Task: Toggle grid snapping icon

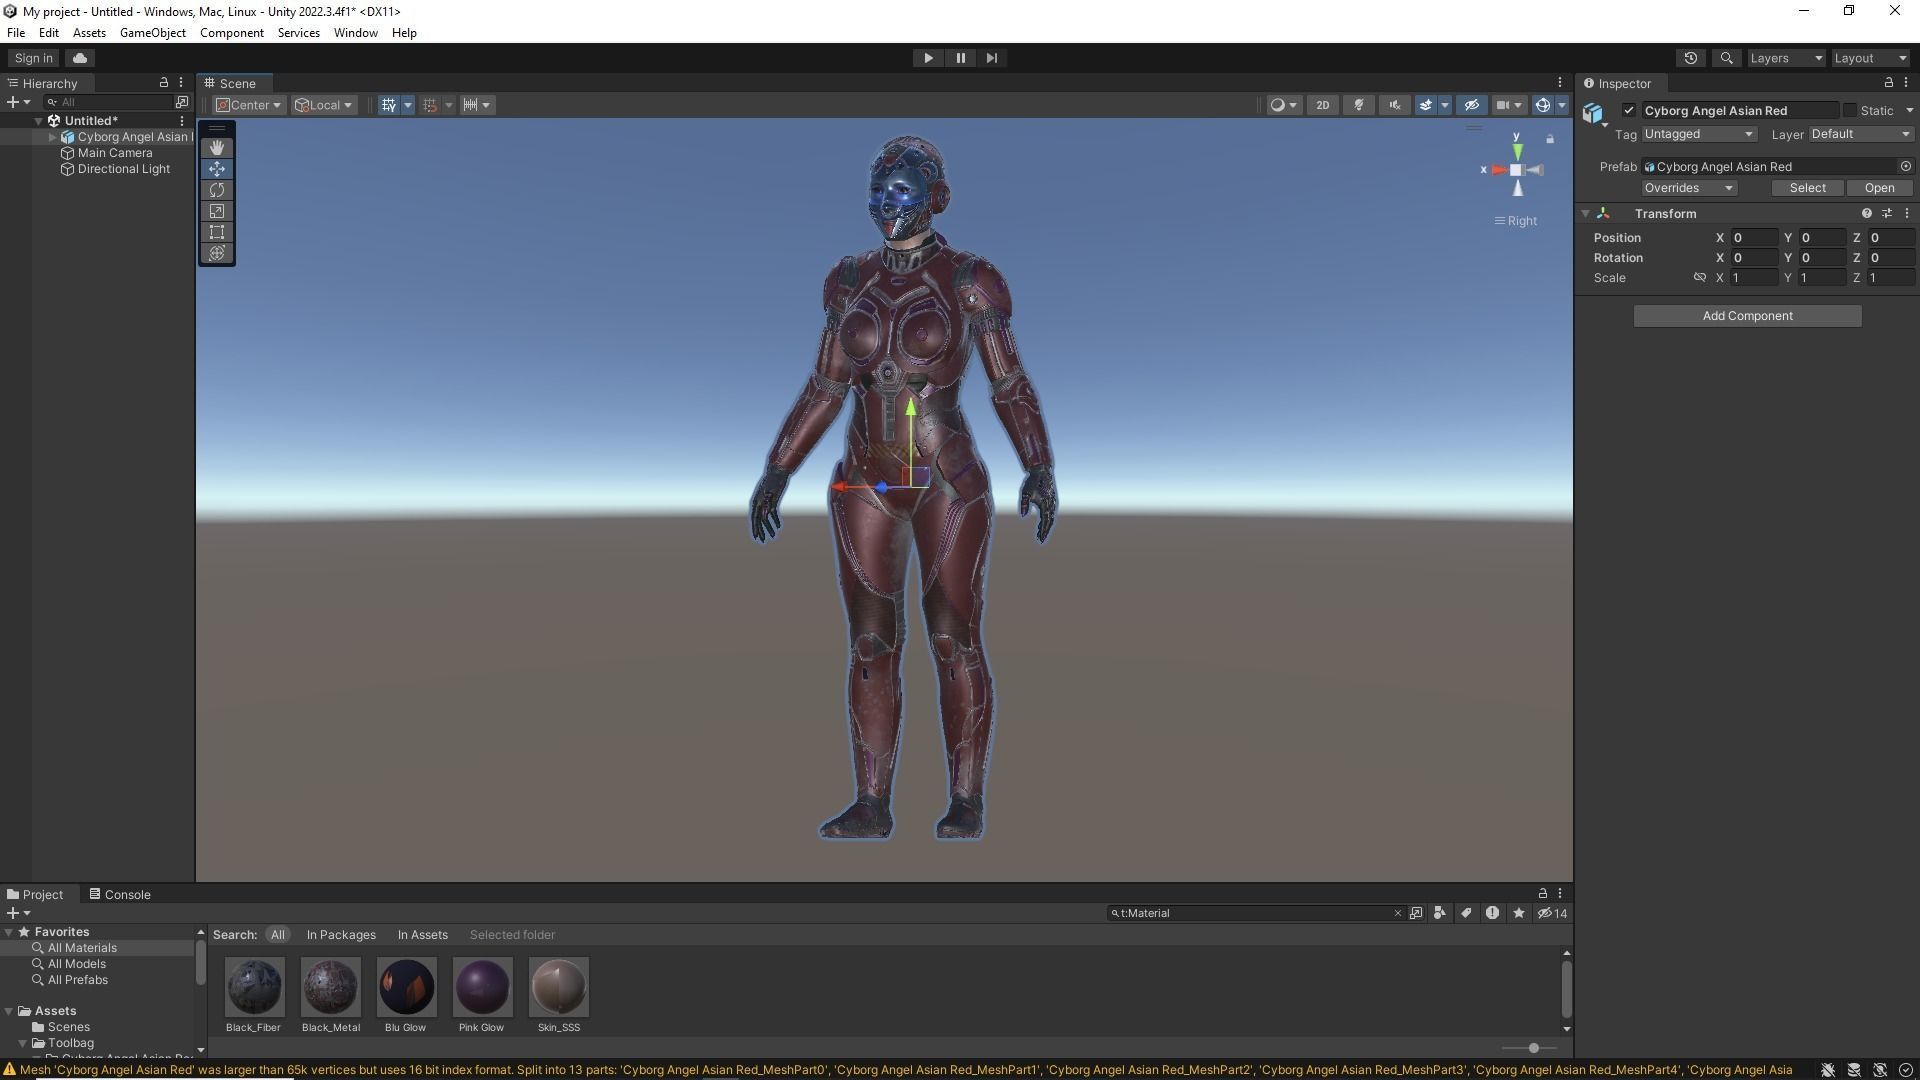Action: pyautogui.click(x=430, y=105)
